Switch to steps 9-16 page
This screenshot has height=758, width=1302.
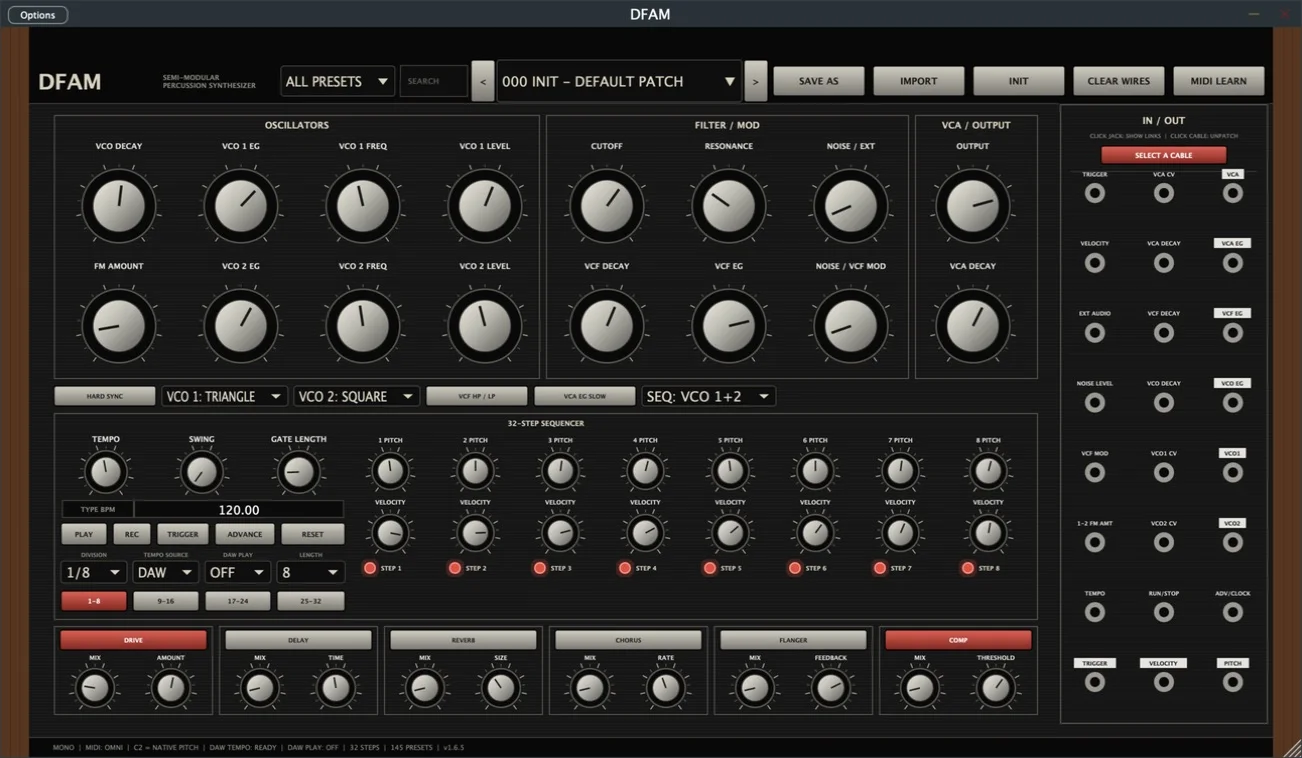pyautogui.click(x=166, y=601)
